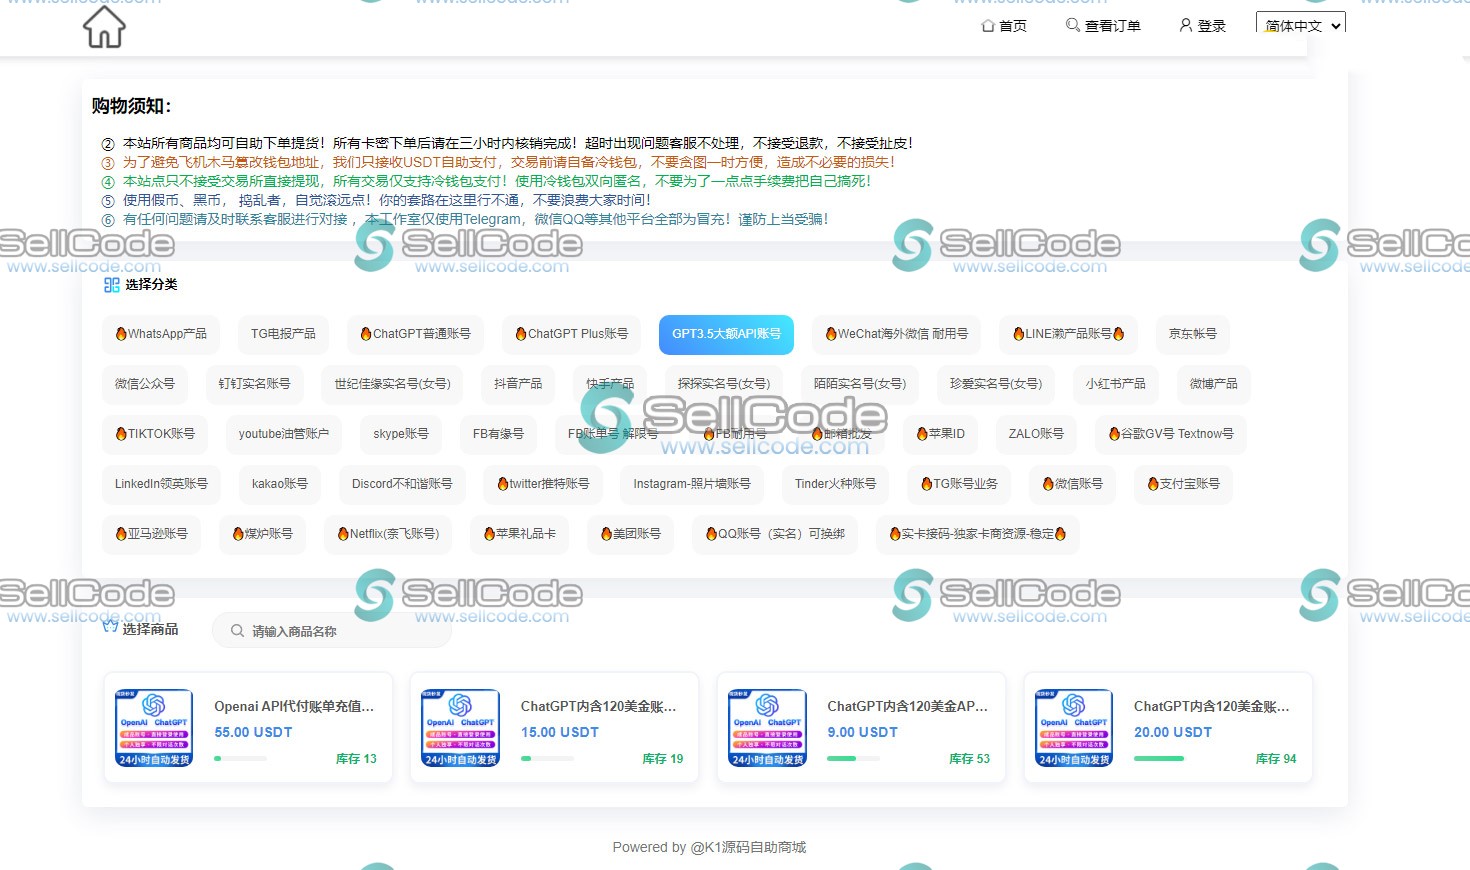Select the 微博产品 category filter

(1213, 384)
